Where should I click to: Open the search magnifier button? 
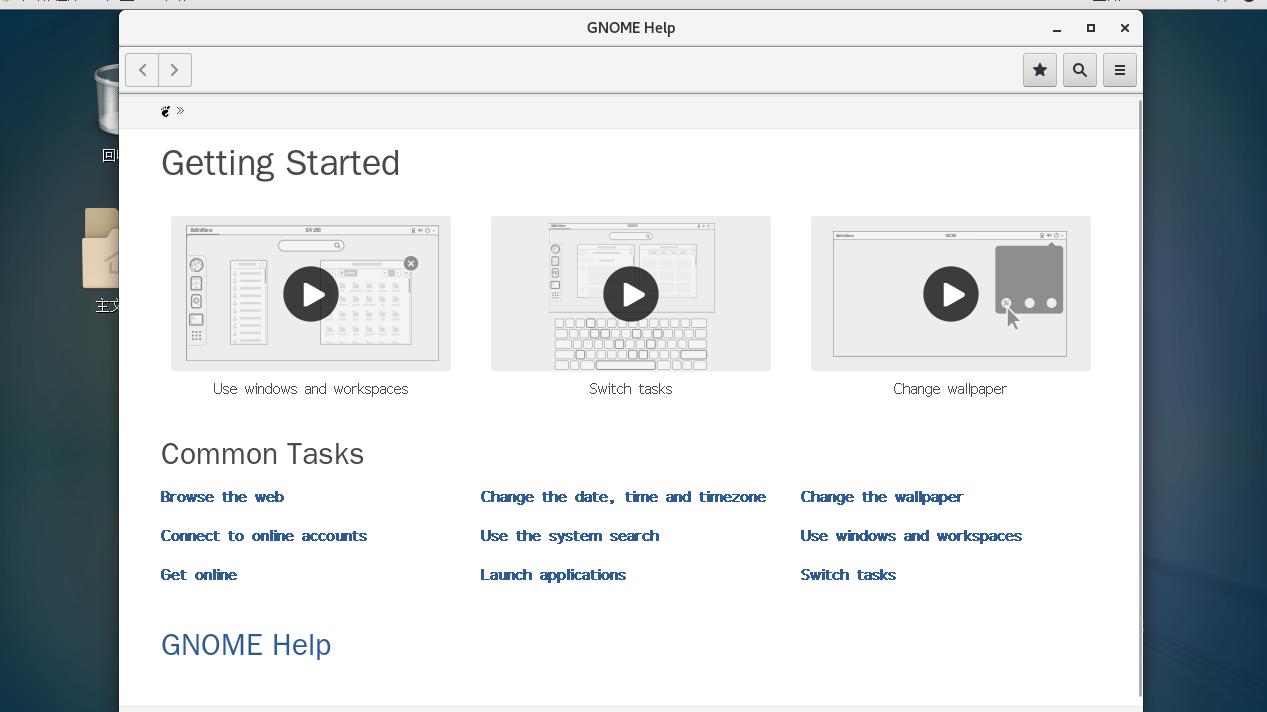[1080, 70]
